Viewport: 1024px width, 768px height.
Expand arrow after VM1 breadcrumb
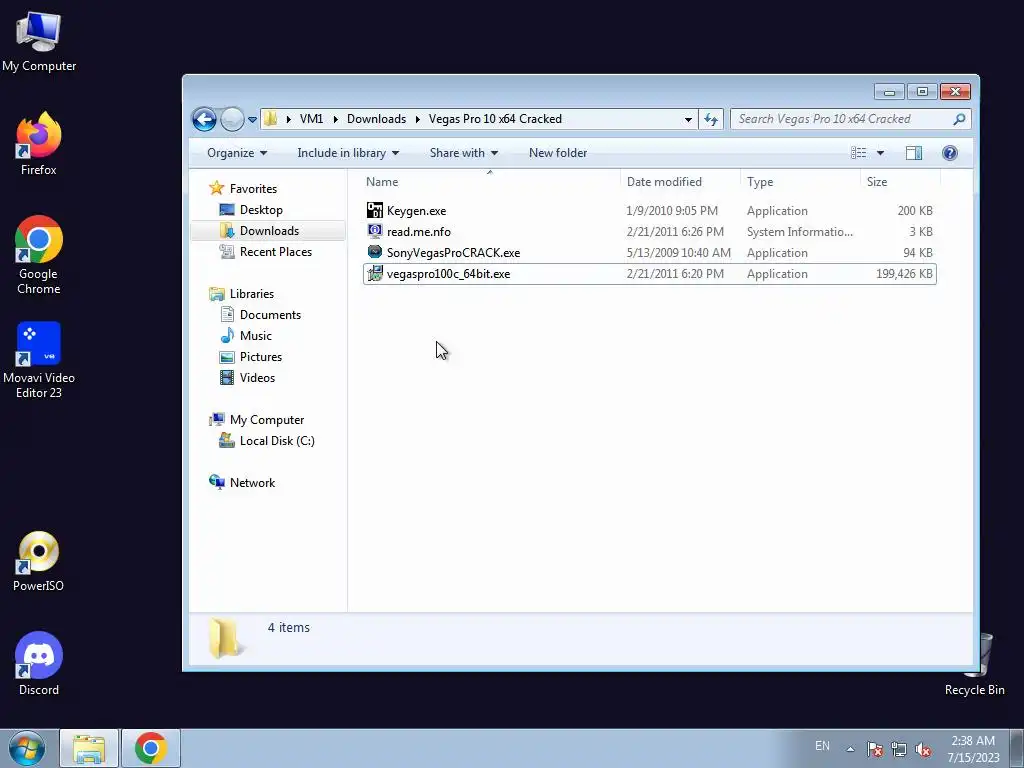coord(336,120)
